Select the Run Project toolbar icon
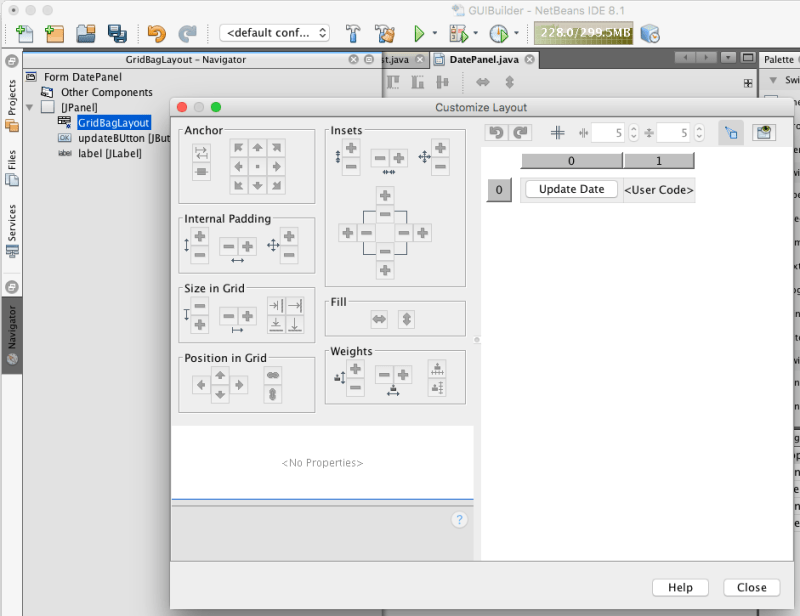 [x=419, y=32]
